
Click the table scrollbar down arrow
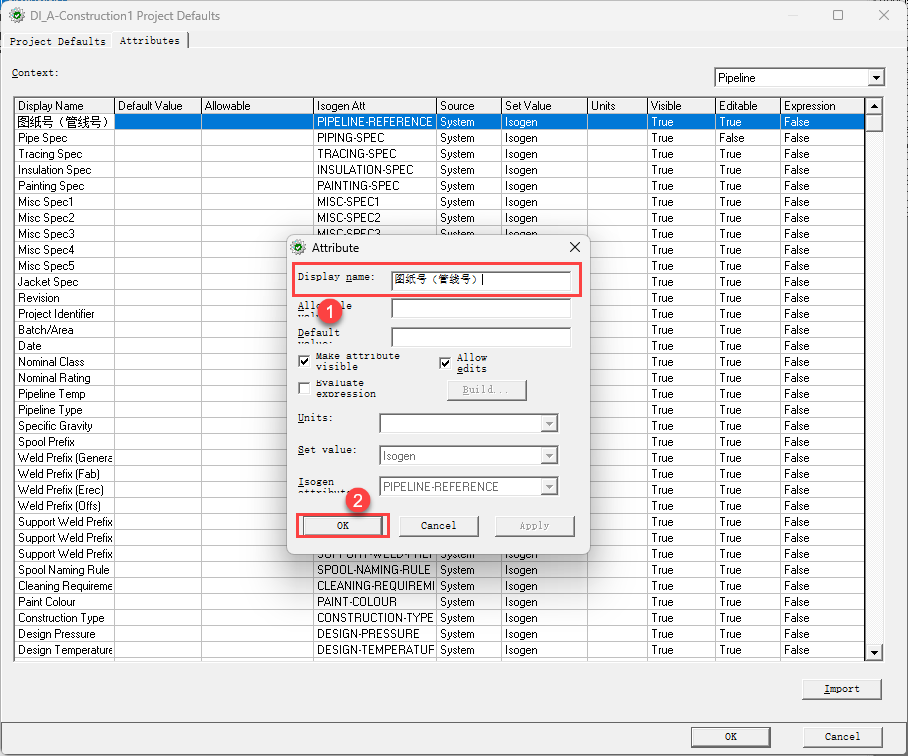[x=874, y=652]
